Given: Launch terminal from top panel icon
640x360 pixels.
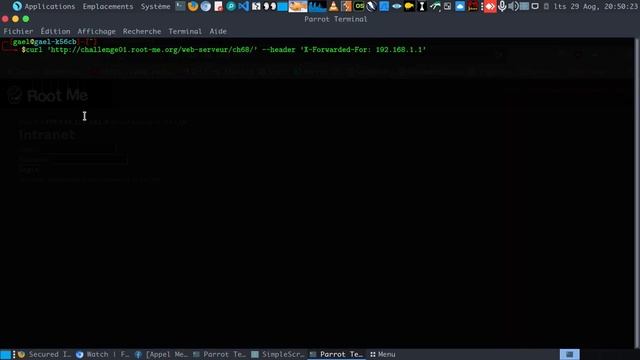Looking at the screenshot, I should pyautogui.click(x=180, y=6).
